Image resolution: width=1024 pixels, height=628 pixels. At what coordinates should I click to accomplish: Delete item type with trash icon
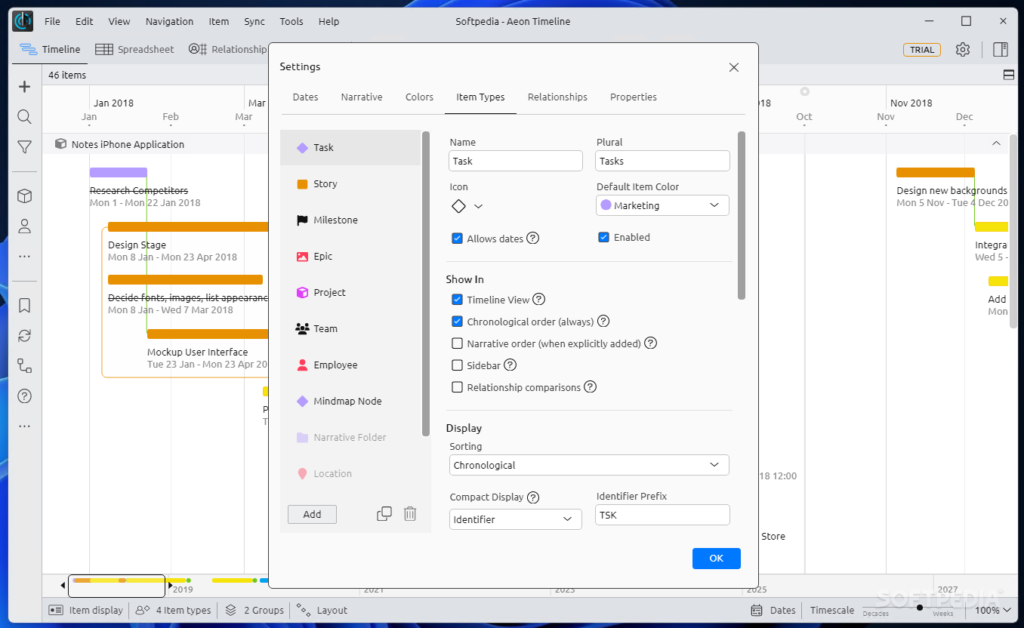tap(410, 514)
